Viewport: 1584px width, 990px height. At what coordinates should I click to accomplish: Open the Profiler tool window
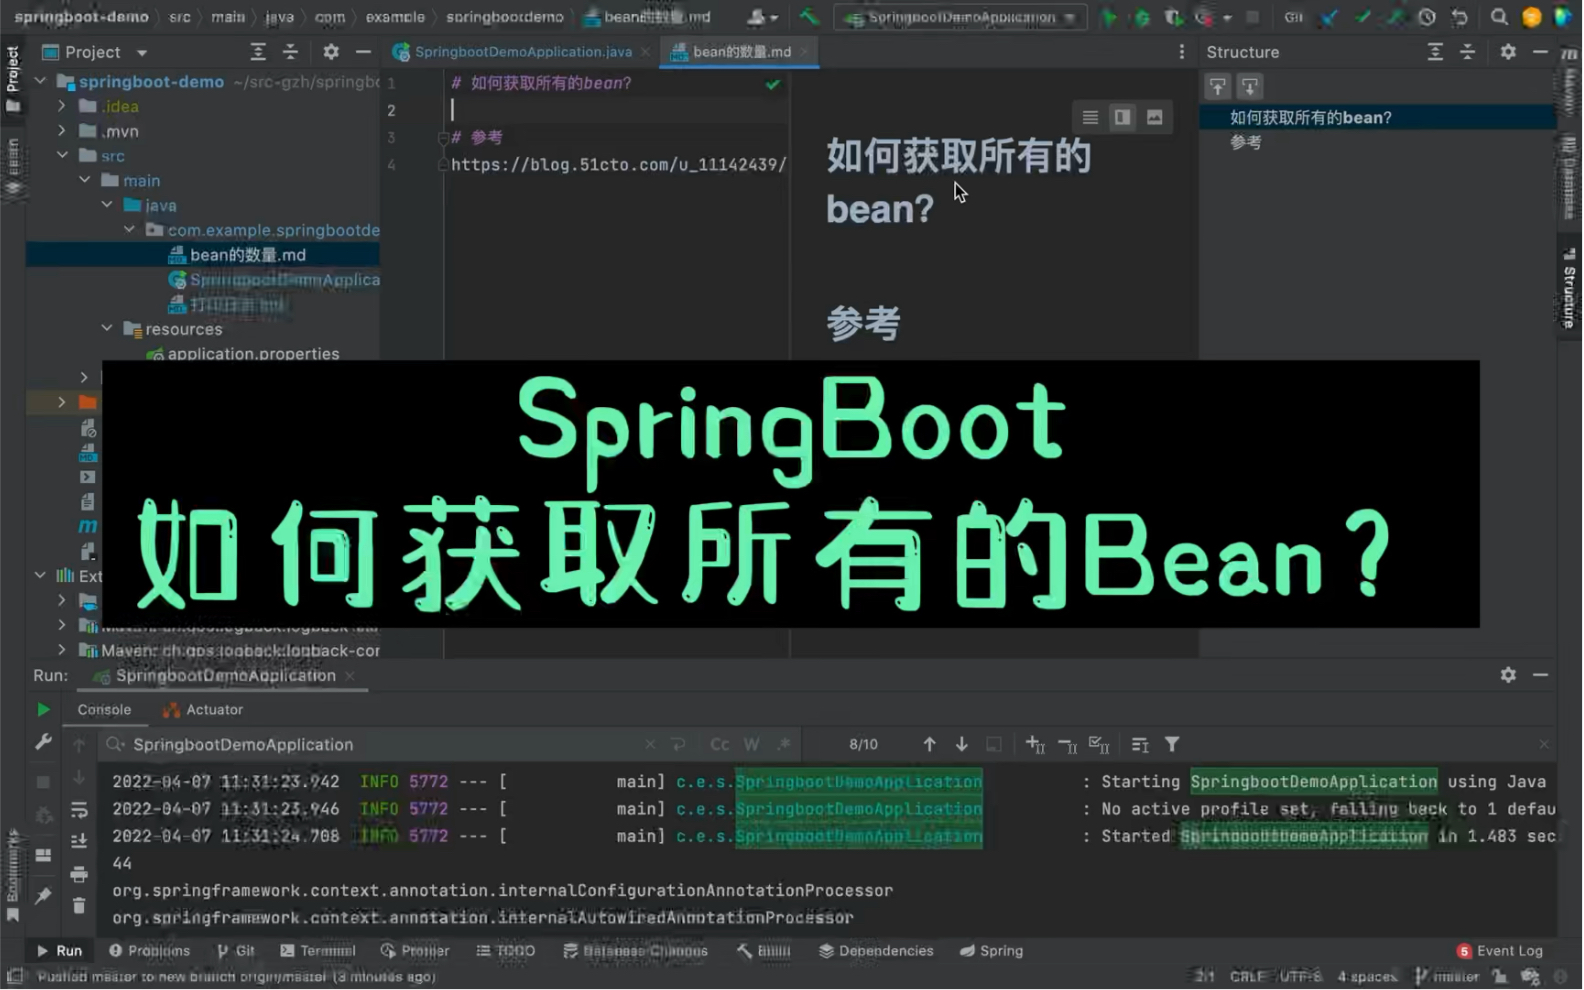coord(415,951)
